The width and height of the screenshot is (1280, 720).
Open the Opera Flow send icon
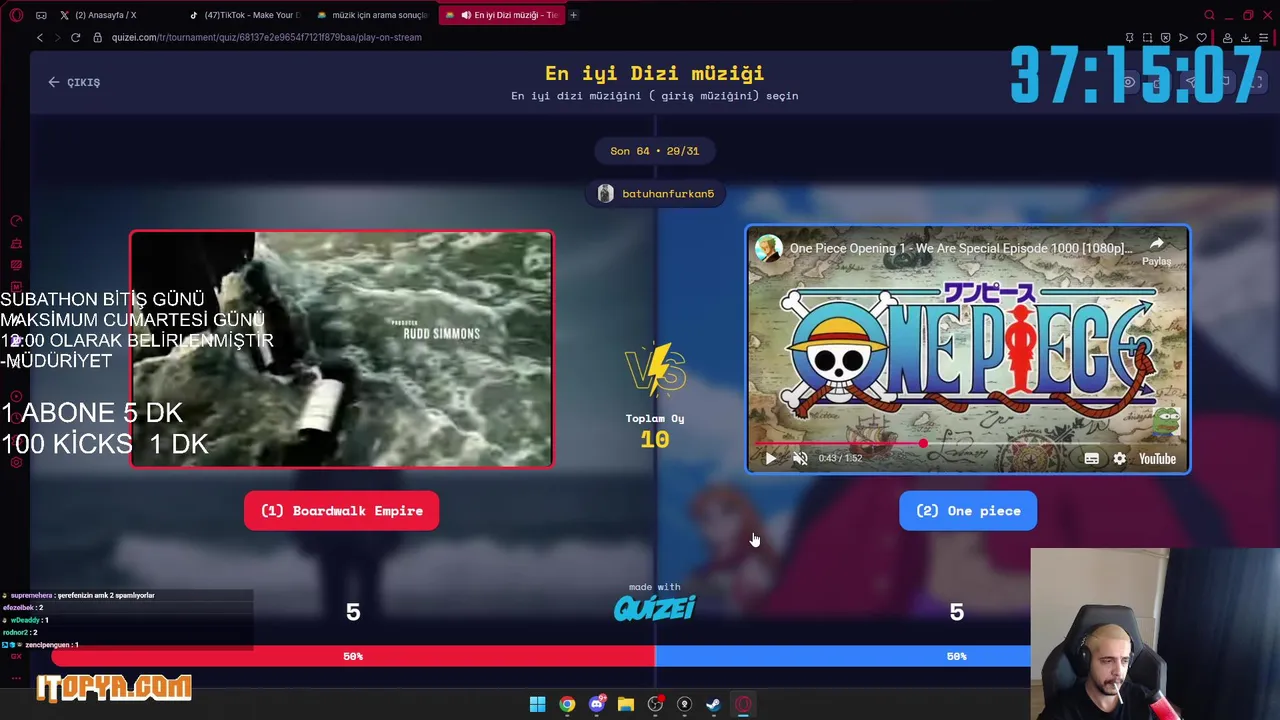1183,37
